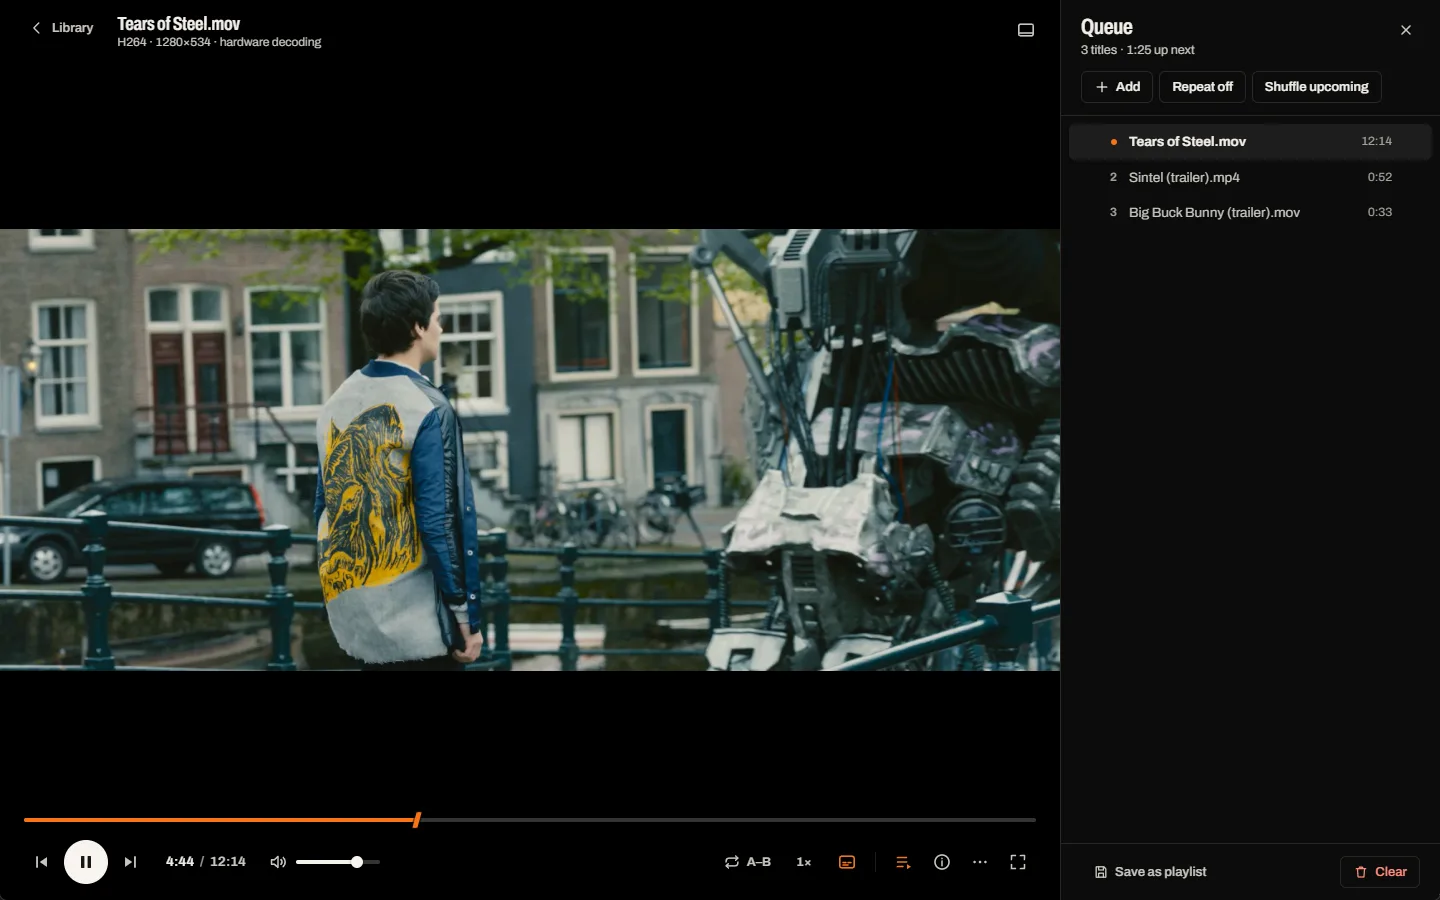Image resolution: width=1440 pixels, height=900 pixels.
Task: Seek on the playback progress bar
Action: coord(530,820)
